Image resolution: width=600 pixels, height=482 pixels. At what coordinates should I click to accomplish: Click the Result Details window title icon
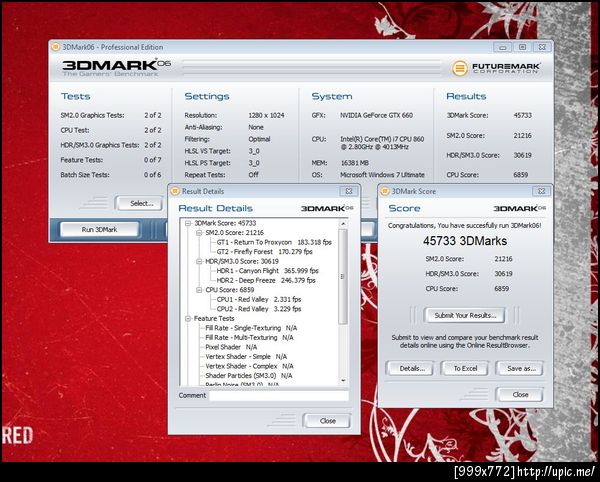coord(174,191)
